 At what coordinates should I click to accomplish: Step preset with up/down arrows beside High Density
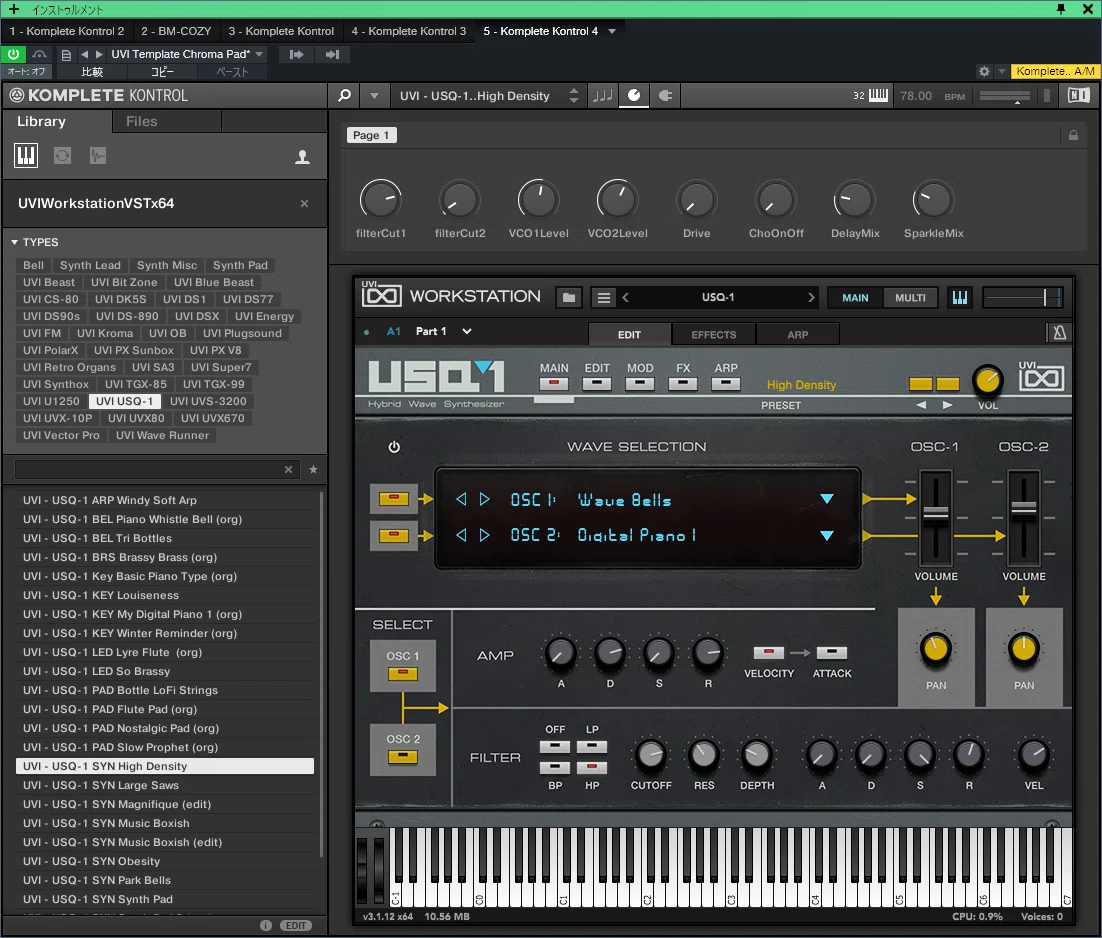click(x=574, y=96)
